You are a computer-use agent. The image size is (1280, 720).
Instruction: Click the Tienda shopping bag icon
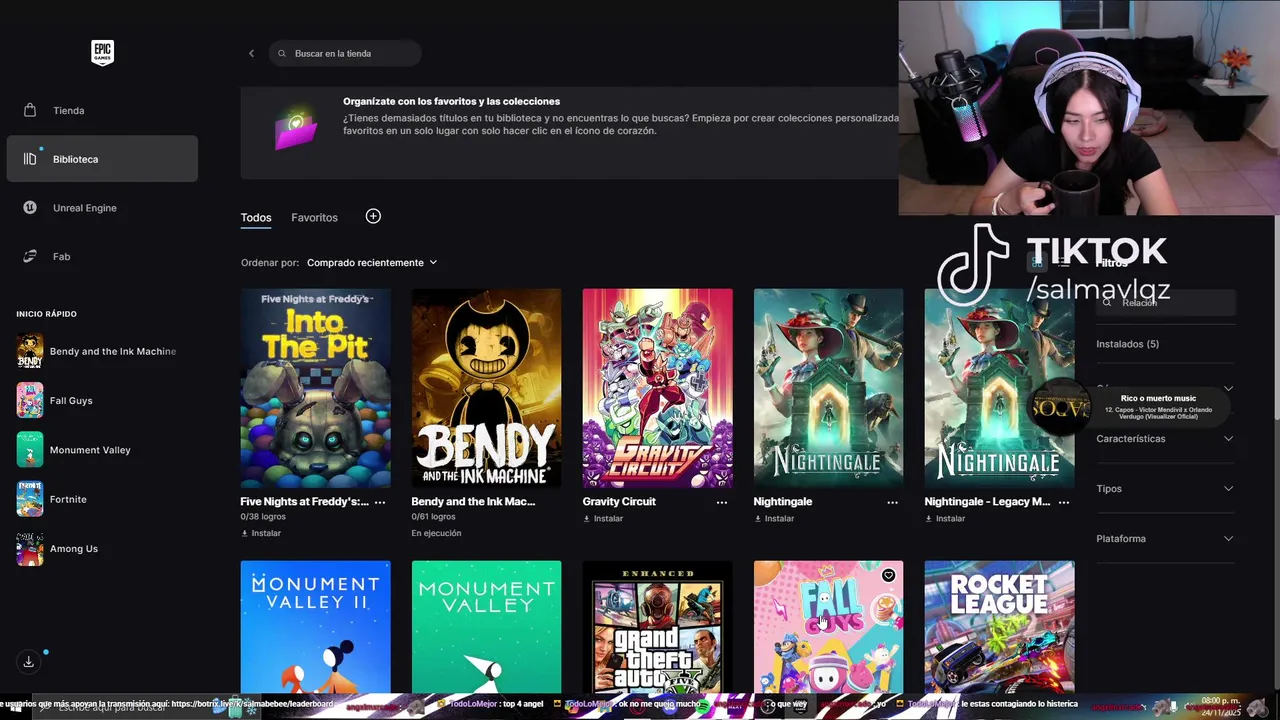pos(30,110)
